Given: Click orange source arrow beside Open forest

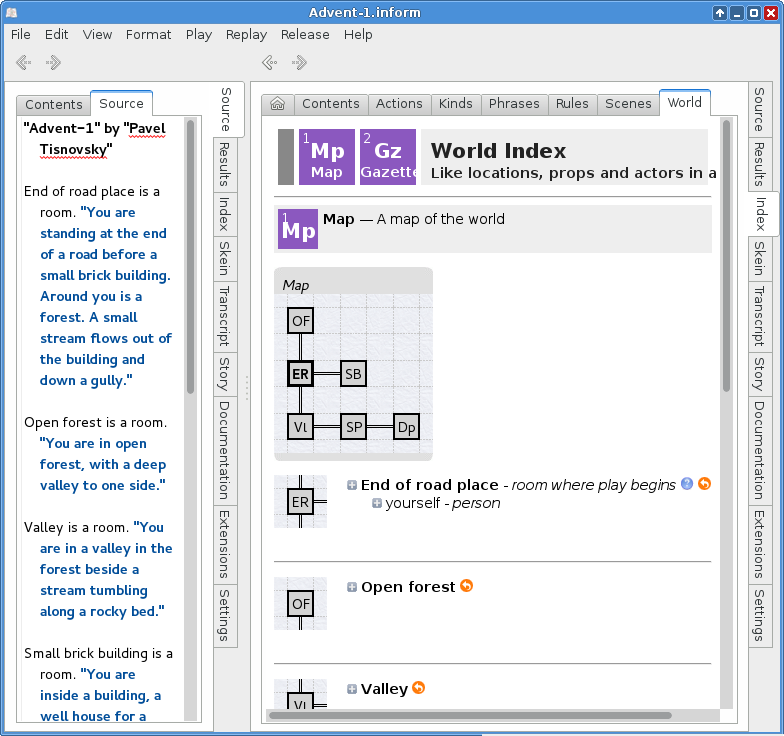Looking at the screenshot, I should click(466, 587).
